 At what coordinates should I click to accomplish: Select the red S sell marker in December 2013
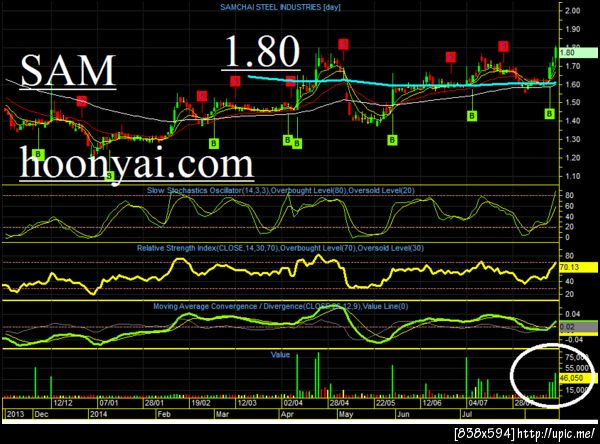[x=81, y=101]
